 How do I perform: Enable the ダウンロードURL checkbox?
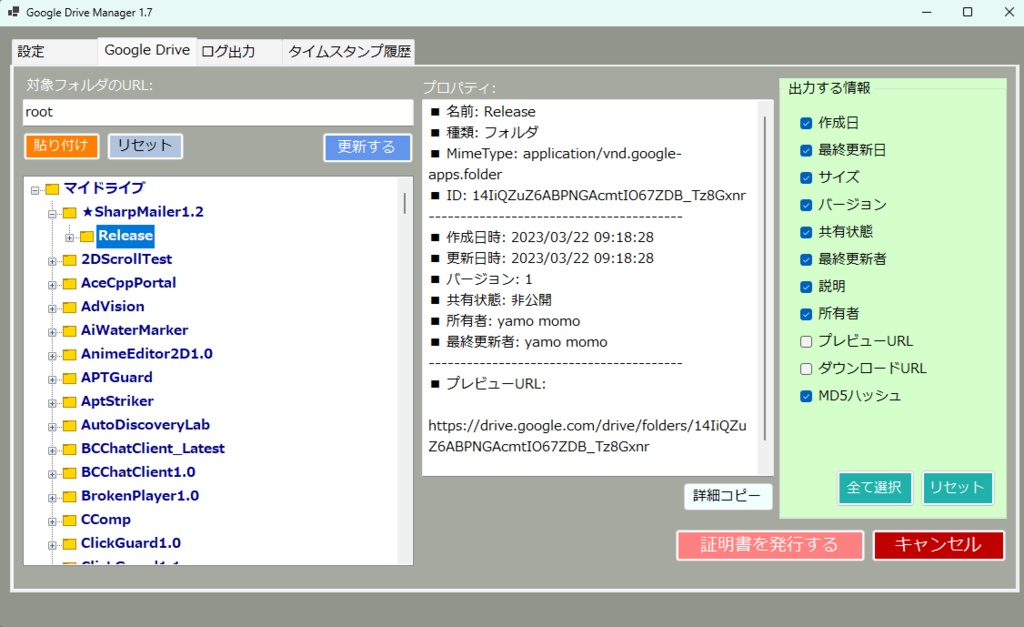(x=806, y=369)
